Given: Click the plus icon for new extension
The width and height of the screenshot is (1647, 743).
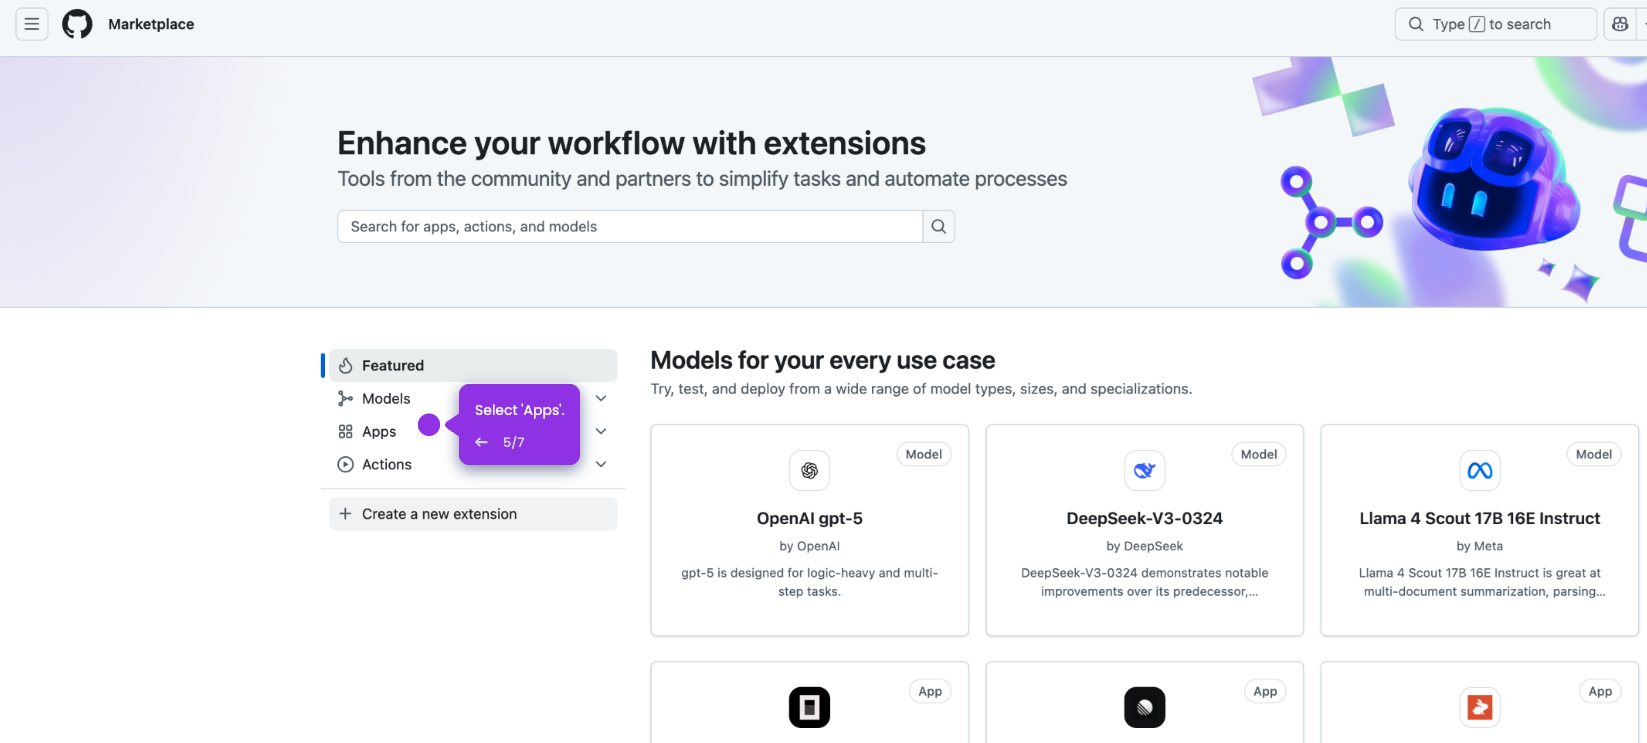Looking at the screenshot, I should [345, 514].
